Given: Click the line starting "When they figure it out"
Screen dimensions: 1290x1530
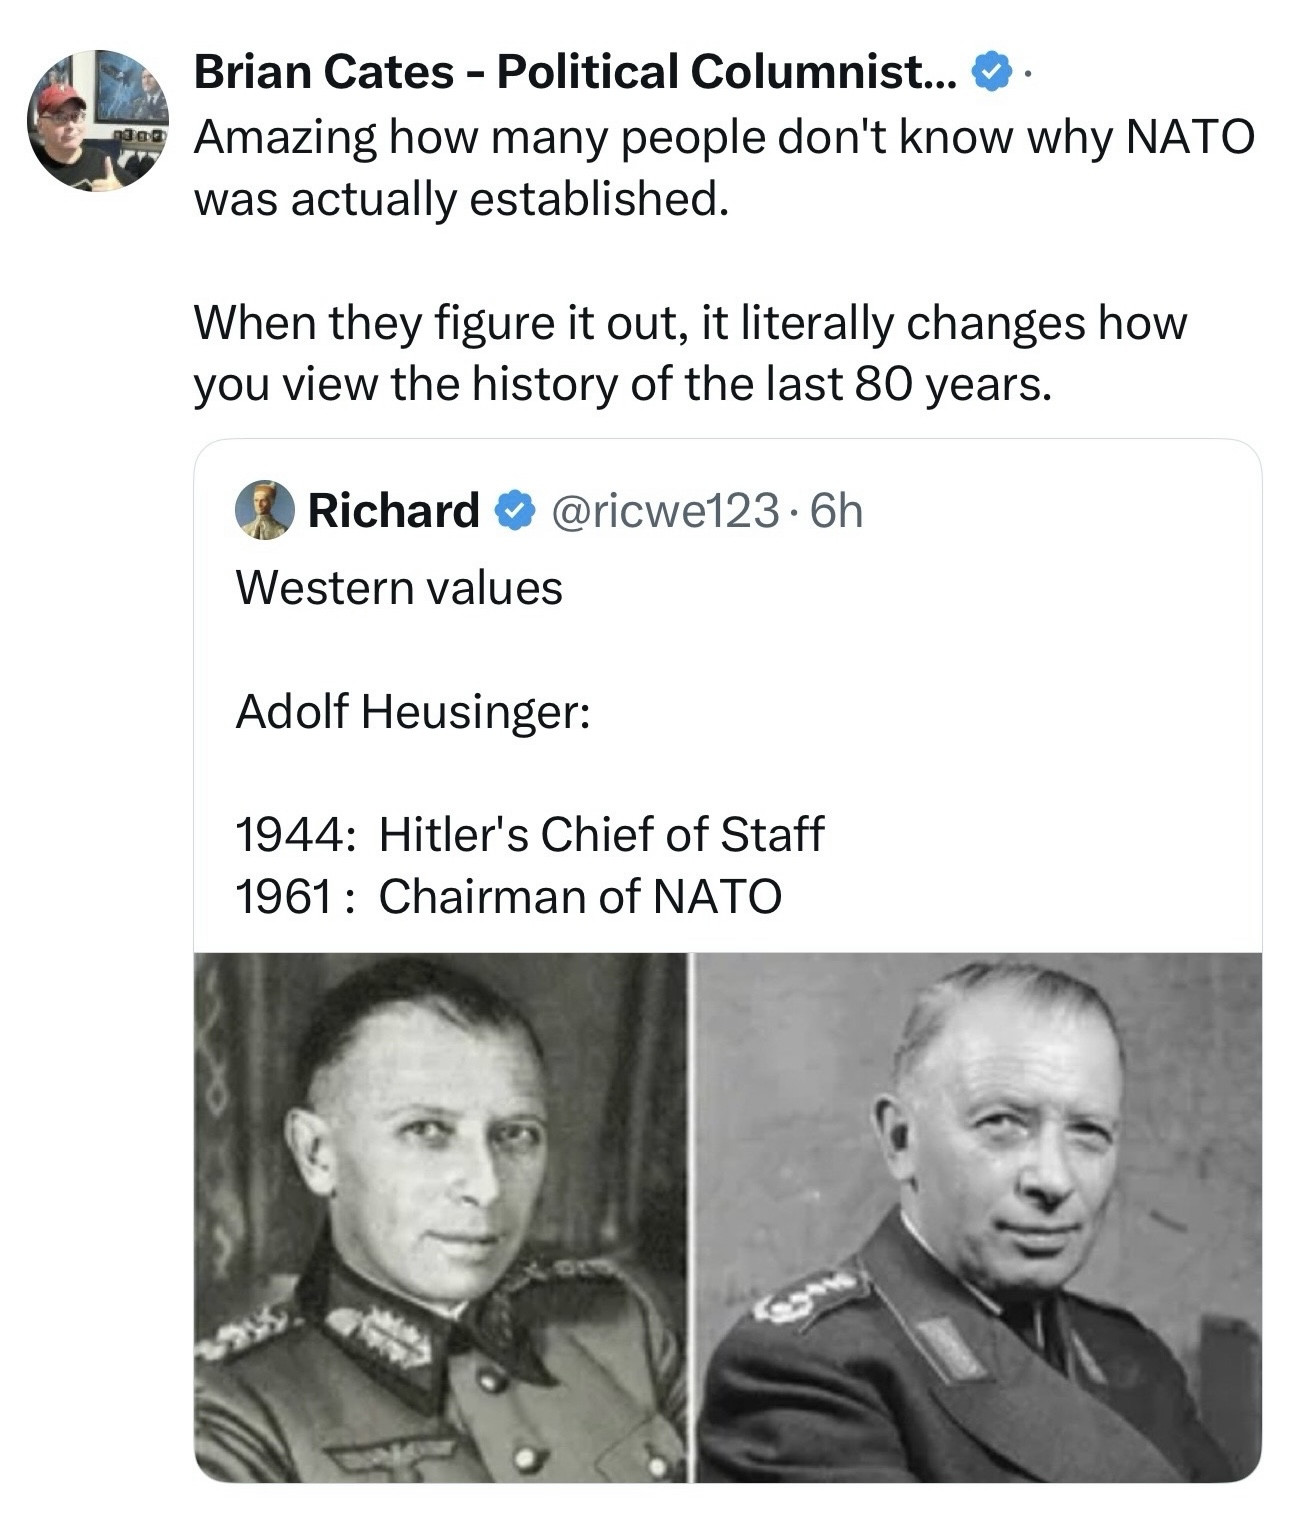Looking at the screenshot, I should pyautogui.click(x=690, y=322).
